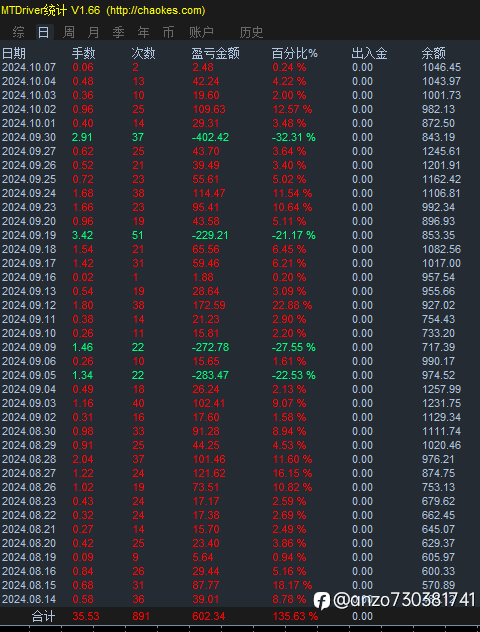The image size is (480, 632).
Task: Click balance value 1245.61
Action: point(441,151)
